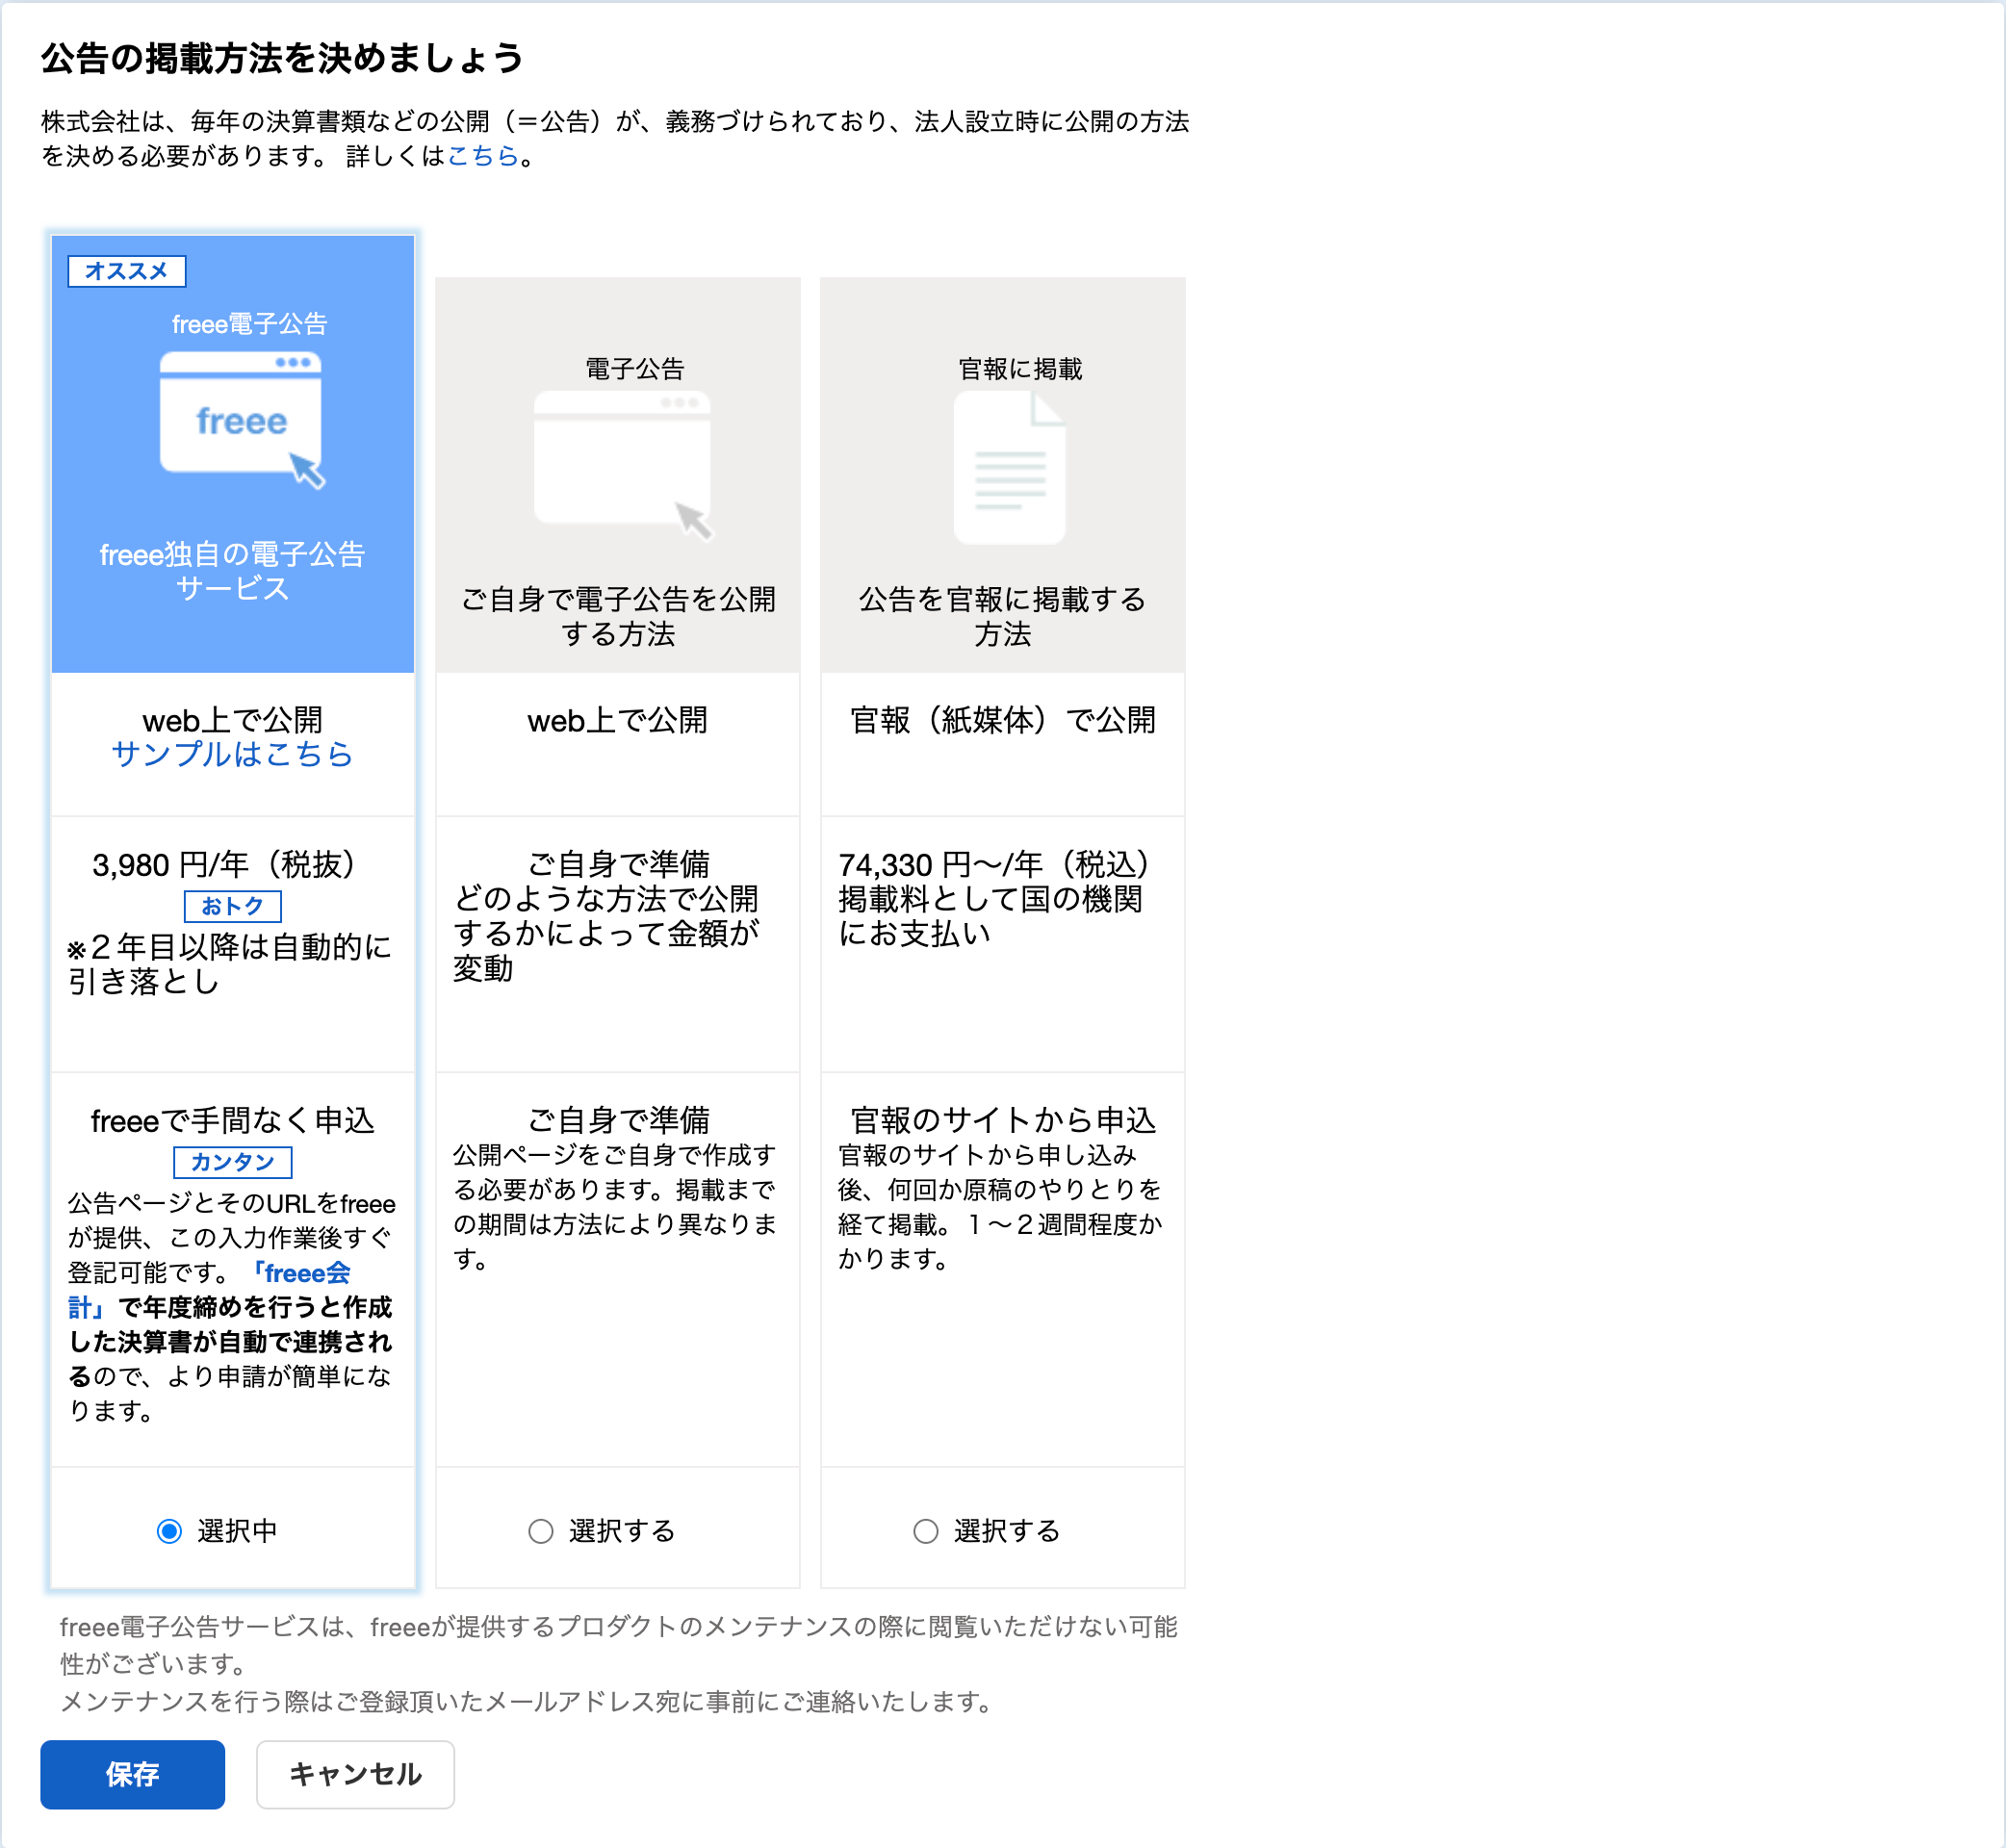Click the 保存 button
Screen dimensions: 2006x1848
[x=132, y=1774]
